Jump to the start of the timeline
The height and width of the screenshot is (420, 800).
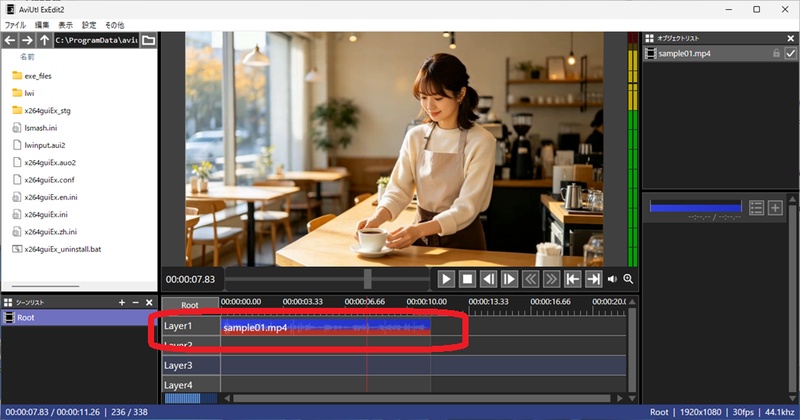click(x=572, y=279)
